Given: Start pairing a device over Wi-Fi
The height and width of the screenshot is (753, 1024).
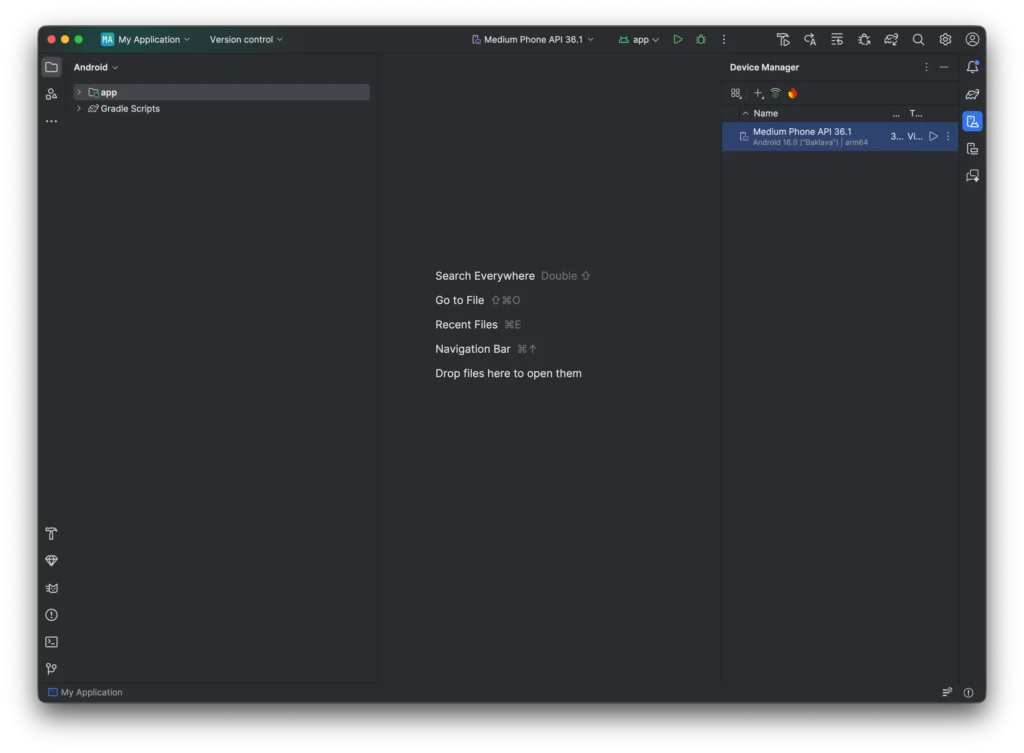Looking at the screenshot, I should coord(776,93).
